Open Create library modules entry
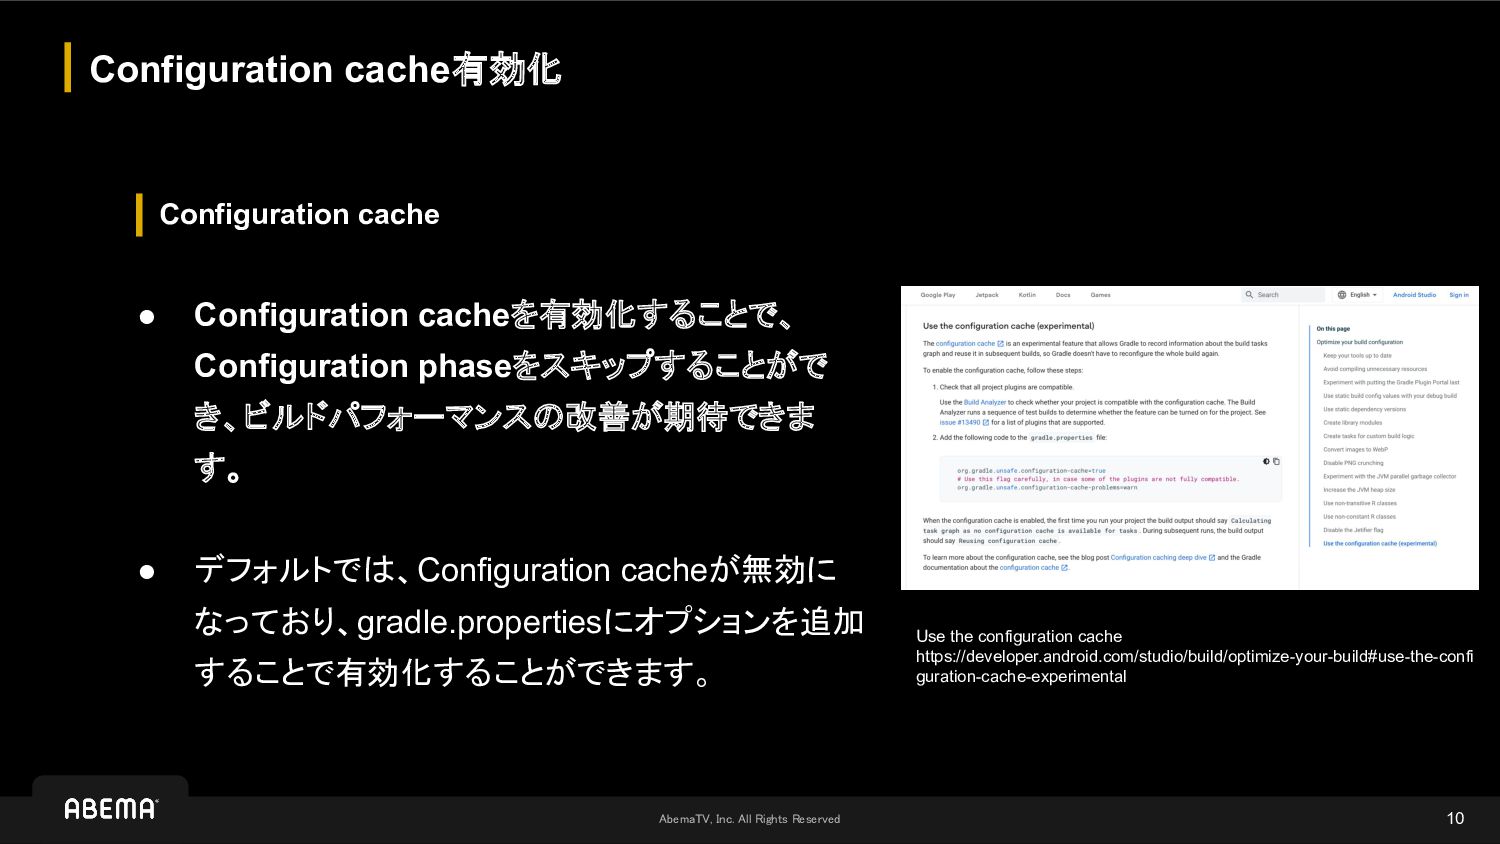The width and height of the screenshot is (1500, 844). tap(1352, 423)
